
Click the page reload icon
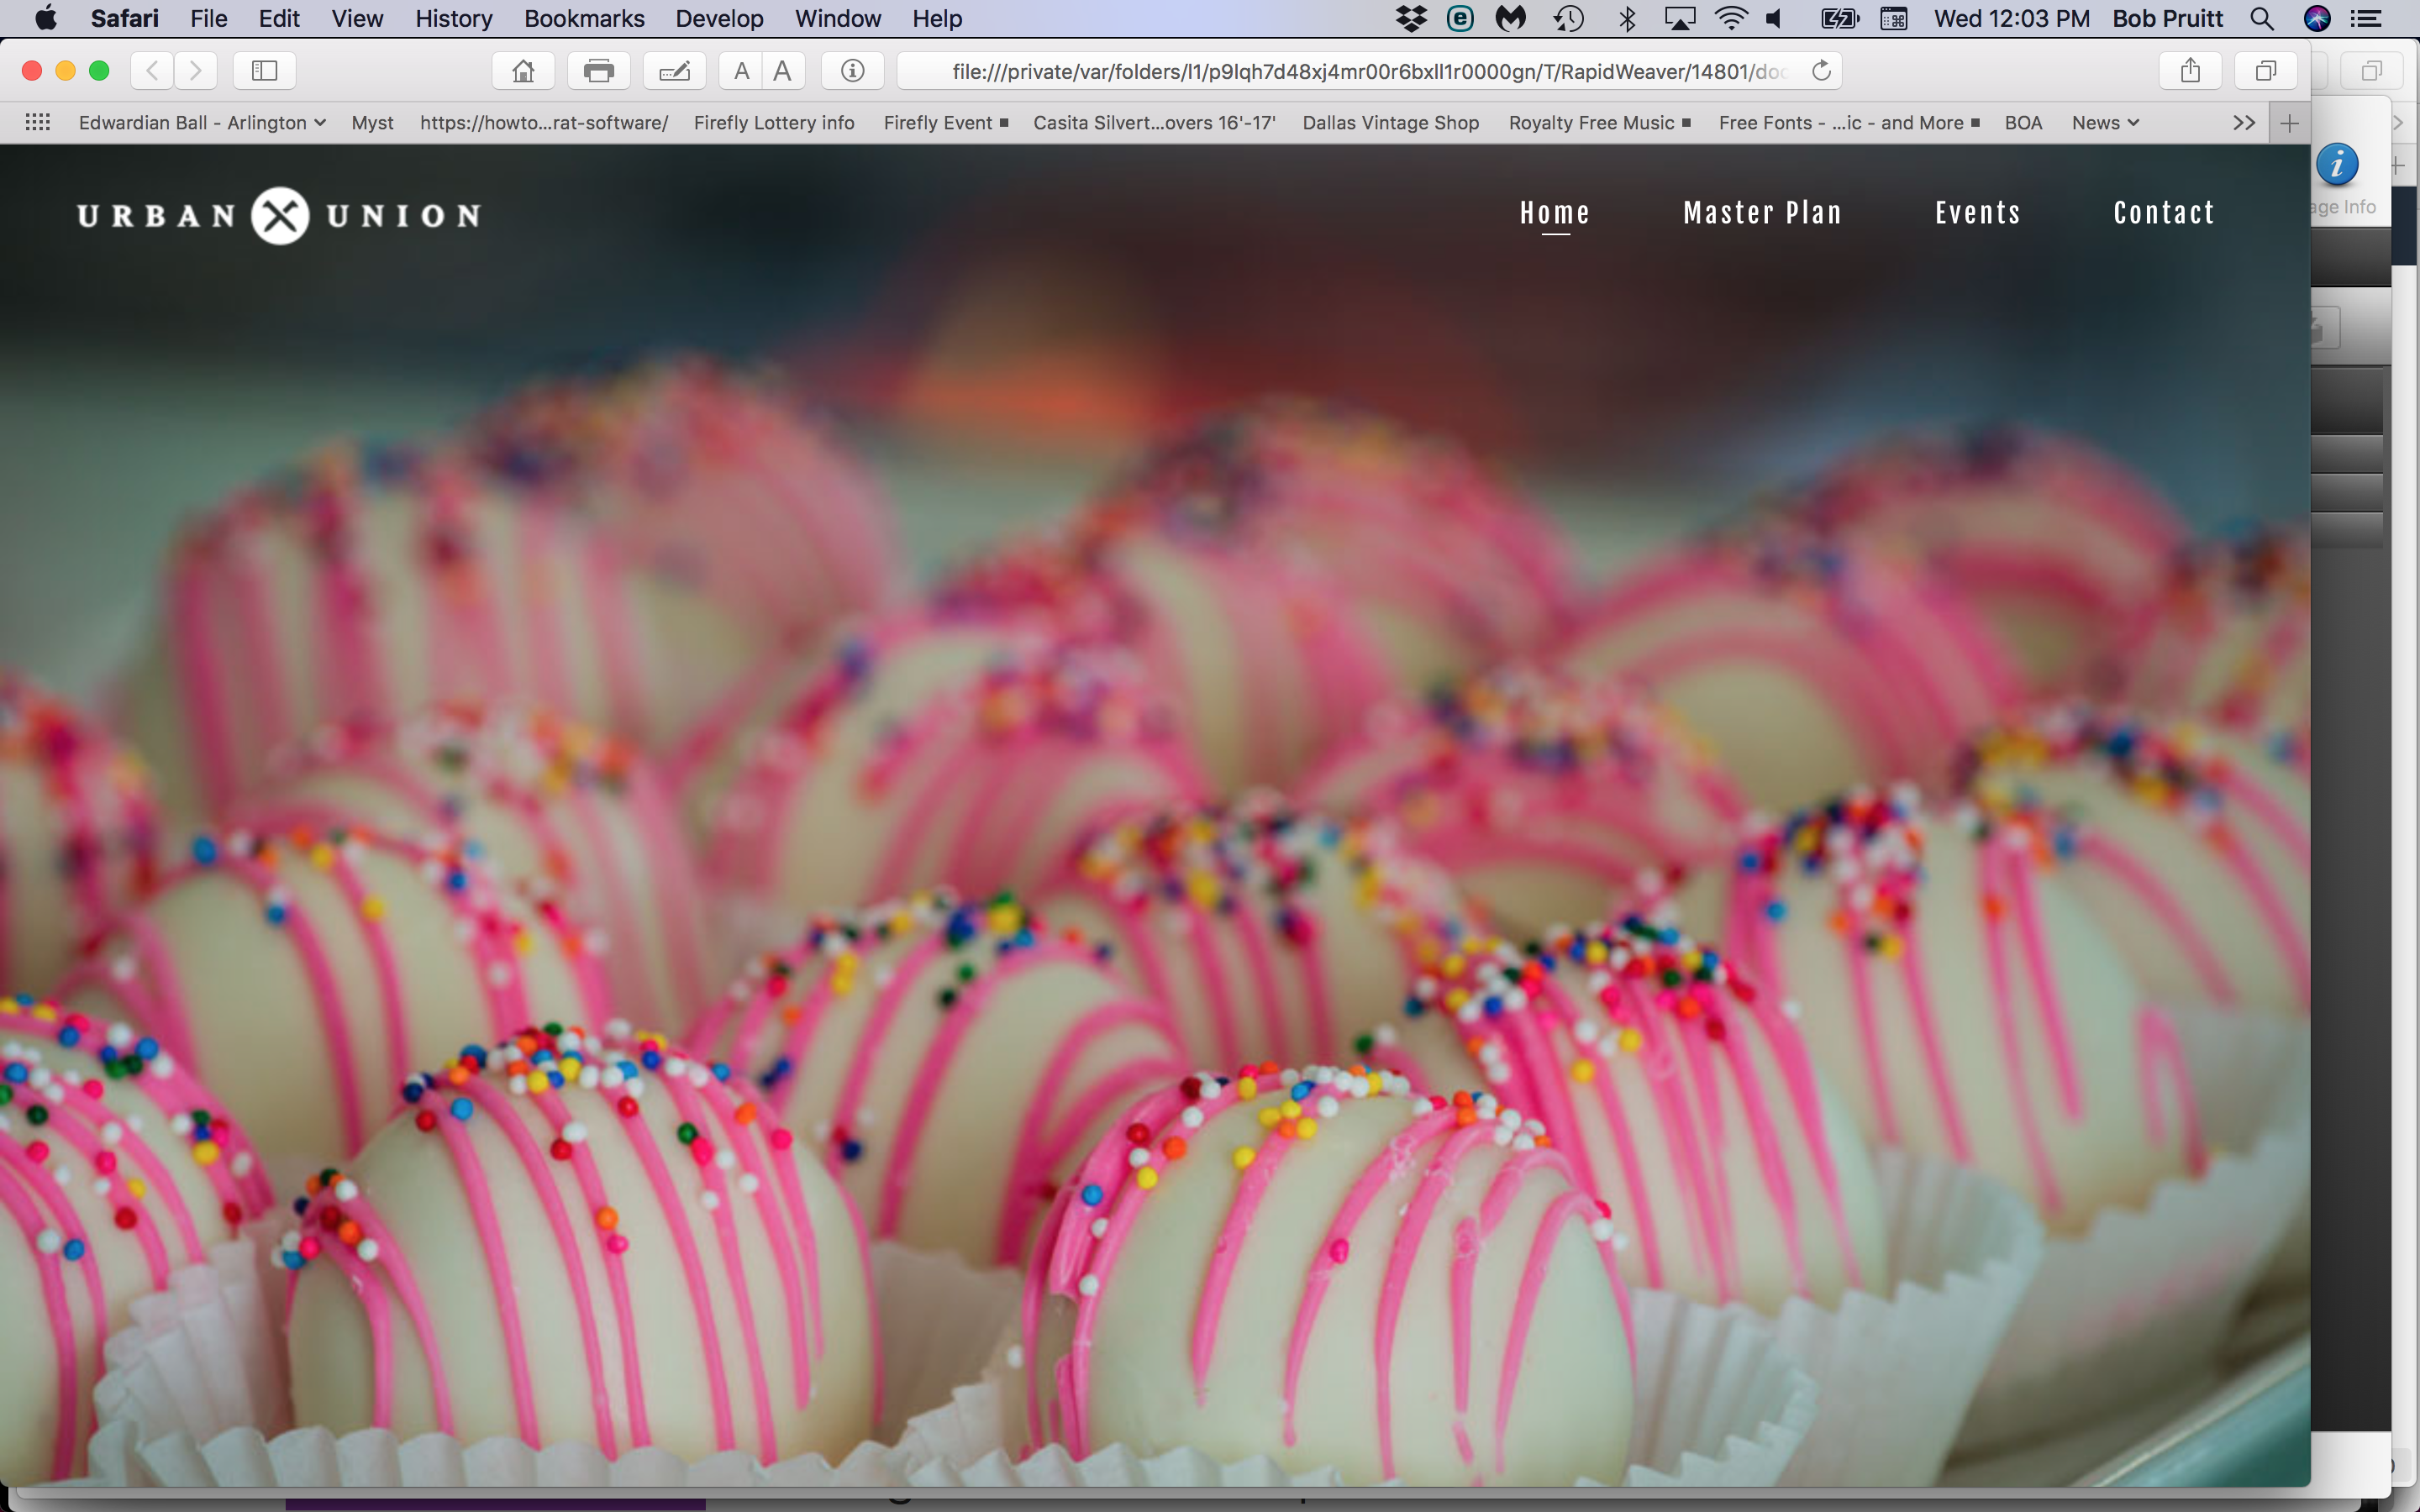point(1821,71)
